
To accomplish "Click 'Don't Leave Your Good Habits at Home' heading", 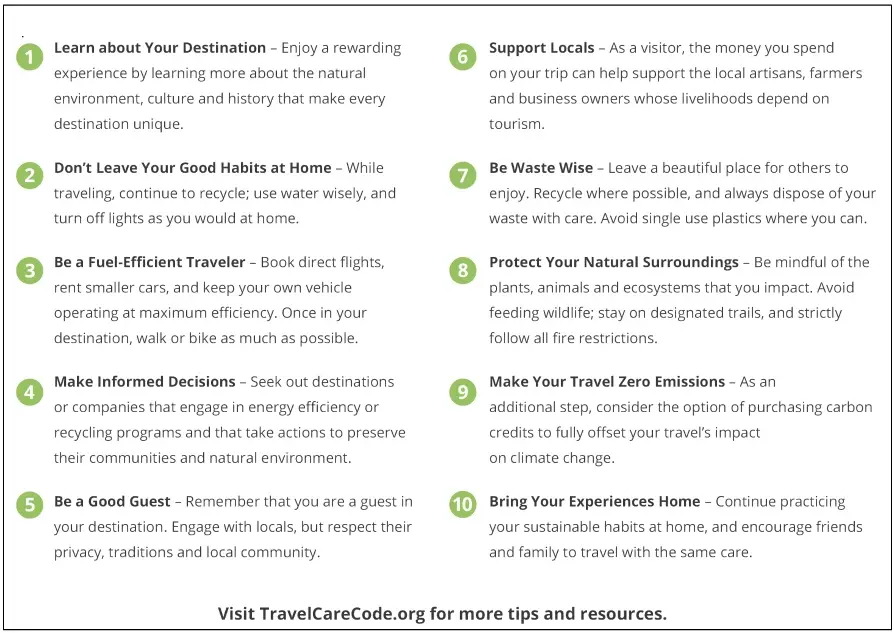I will 192,168.
